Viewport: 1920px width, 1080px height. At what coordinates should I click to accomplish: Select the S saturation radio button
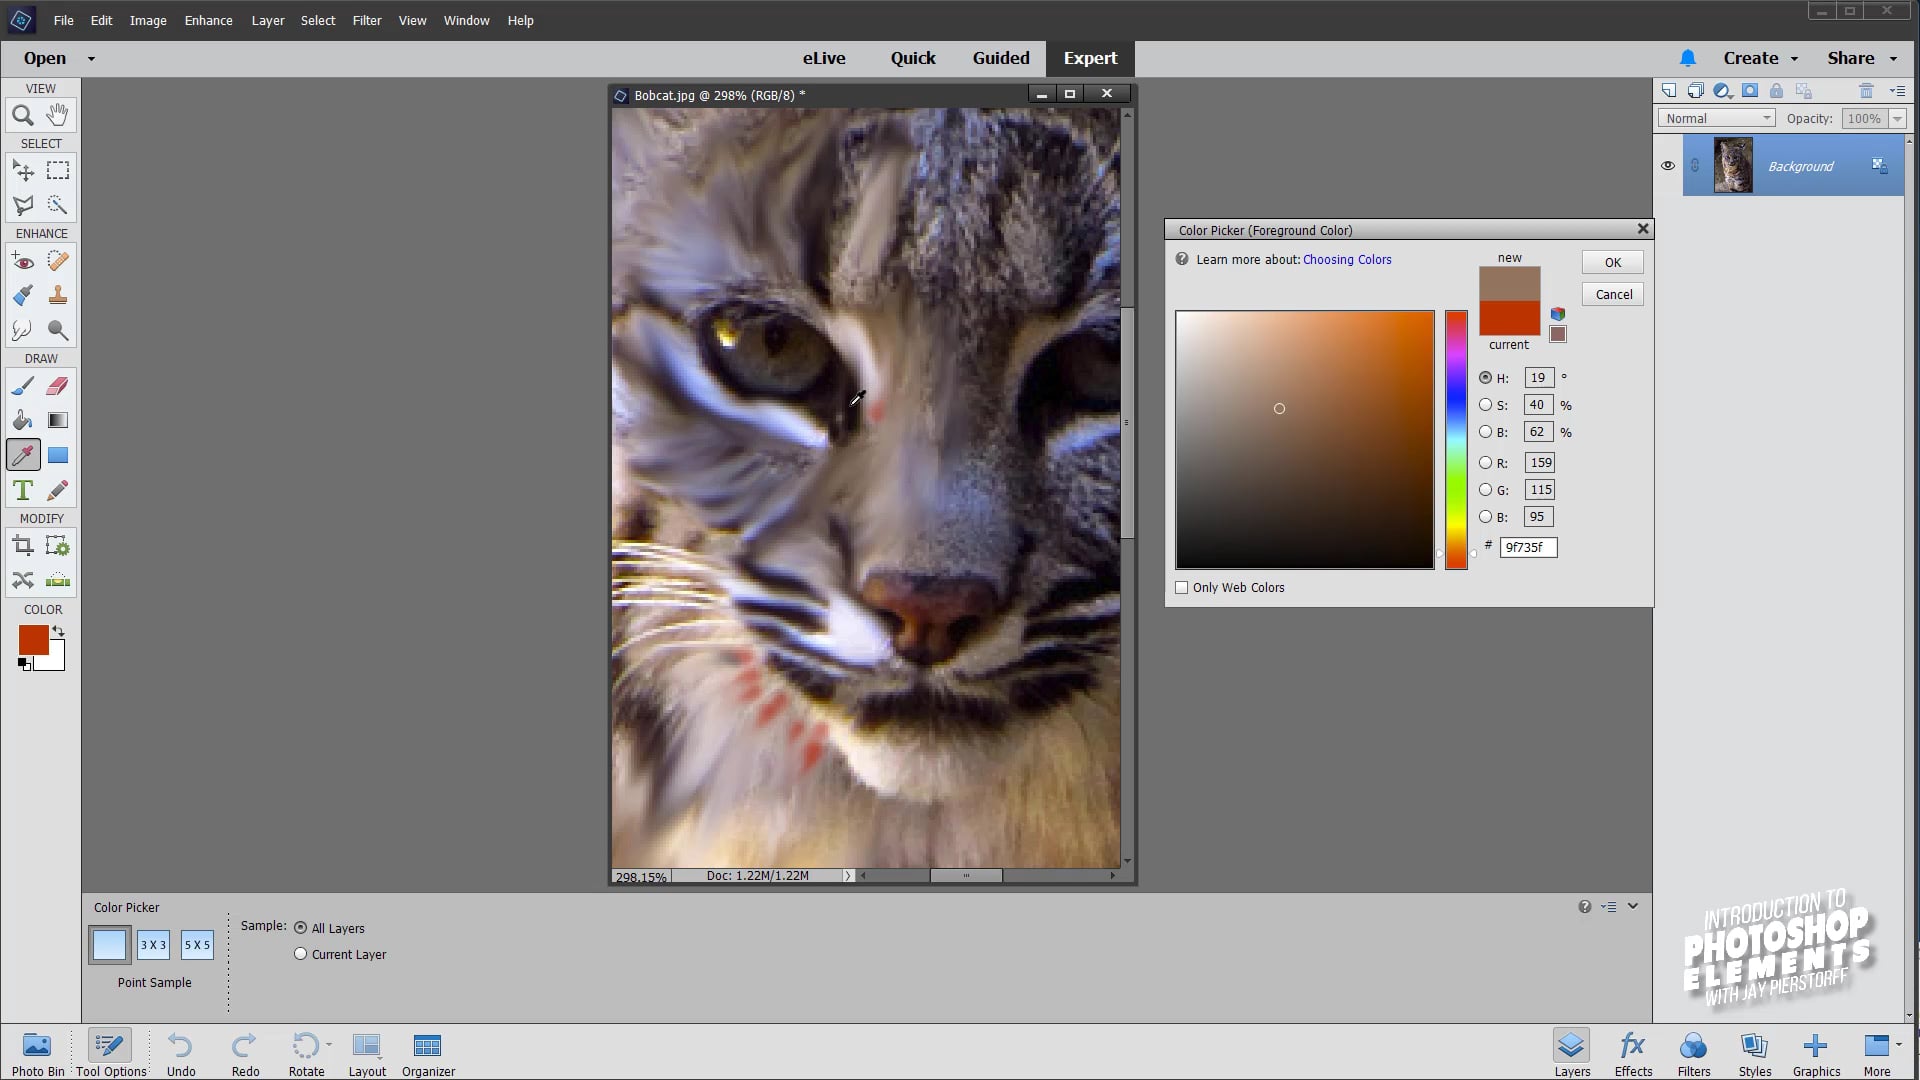click(x=1485, y=405)
